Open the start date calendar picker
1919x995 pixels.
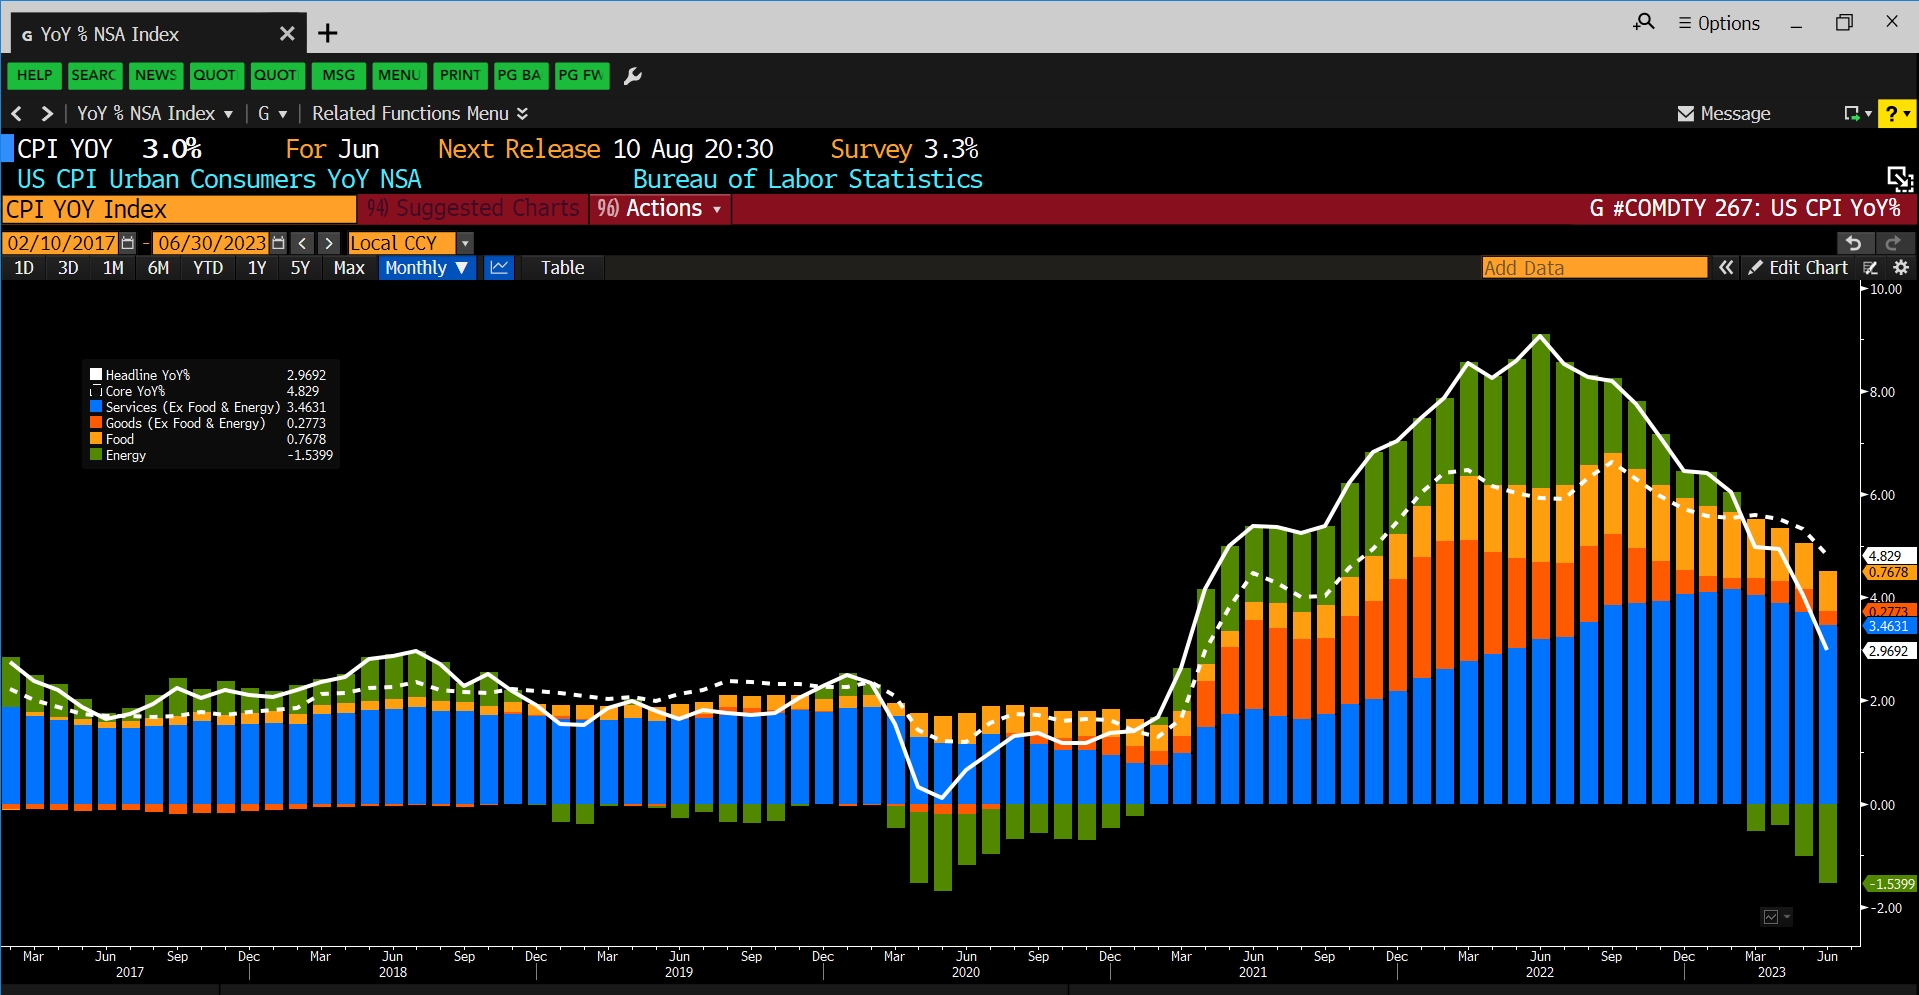coord(128,242)
